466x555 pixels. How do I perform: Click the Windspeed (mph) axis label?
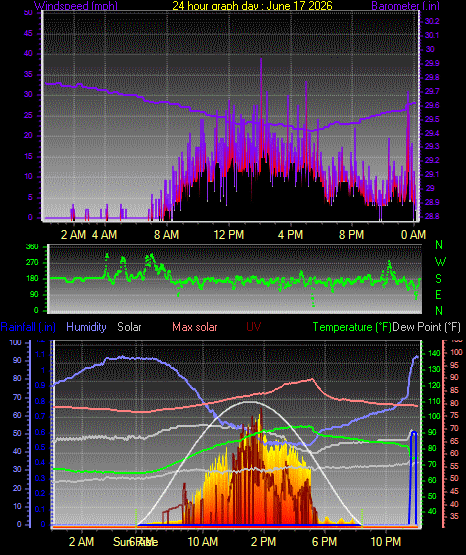[x=75, y=5]
